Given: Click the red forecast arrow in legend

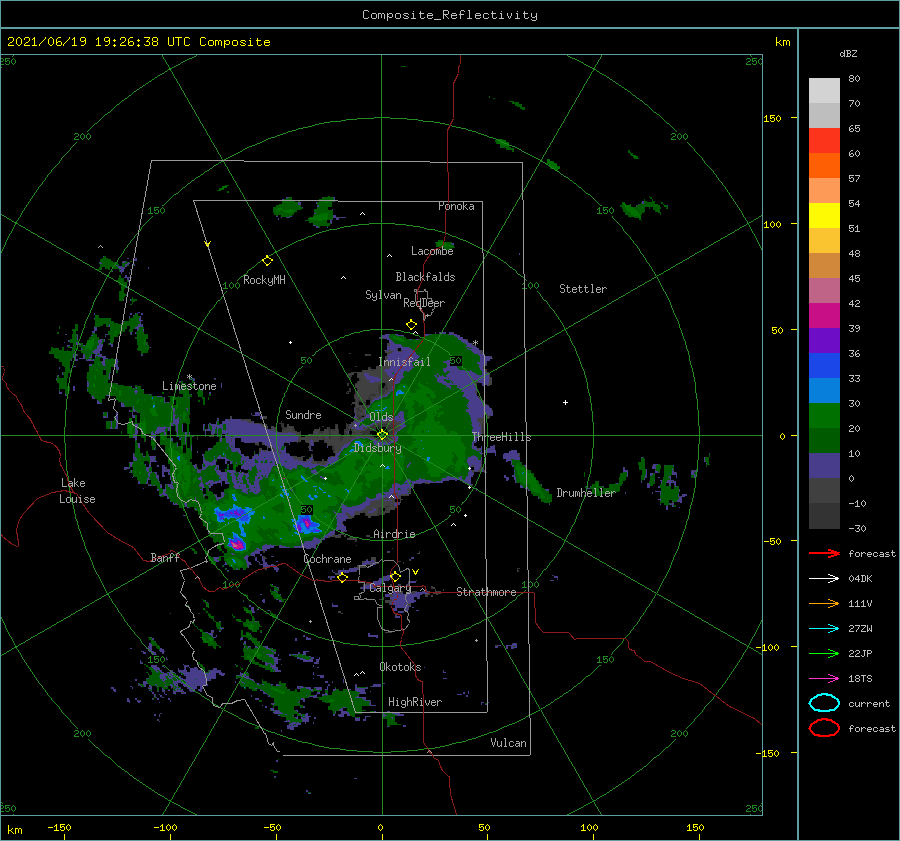Looking at the screenshot, I should pyautogui.click(x=824, y=553).
